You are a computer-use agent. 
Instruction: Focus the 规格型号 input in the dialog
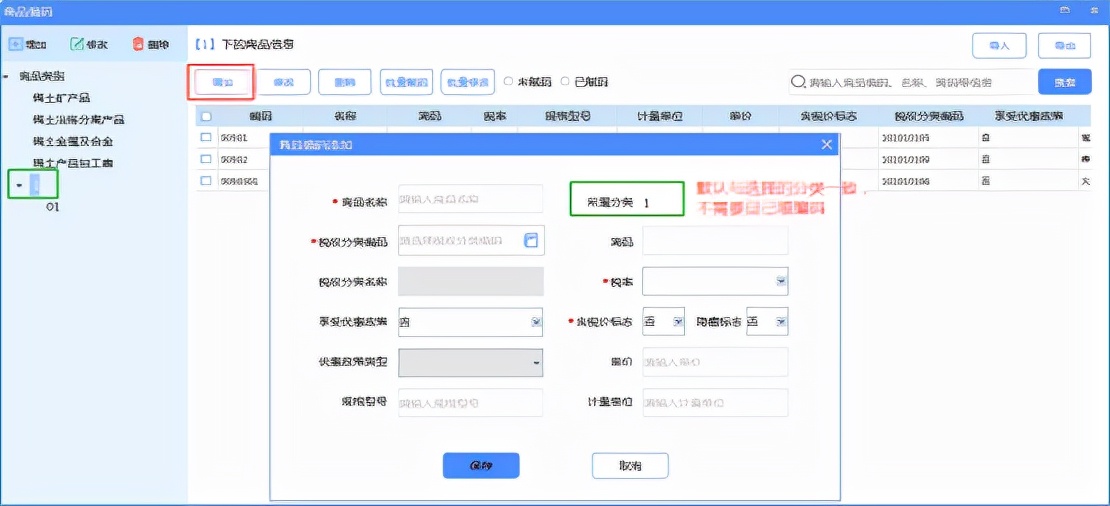tap(471, 403)
